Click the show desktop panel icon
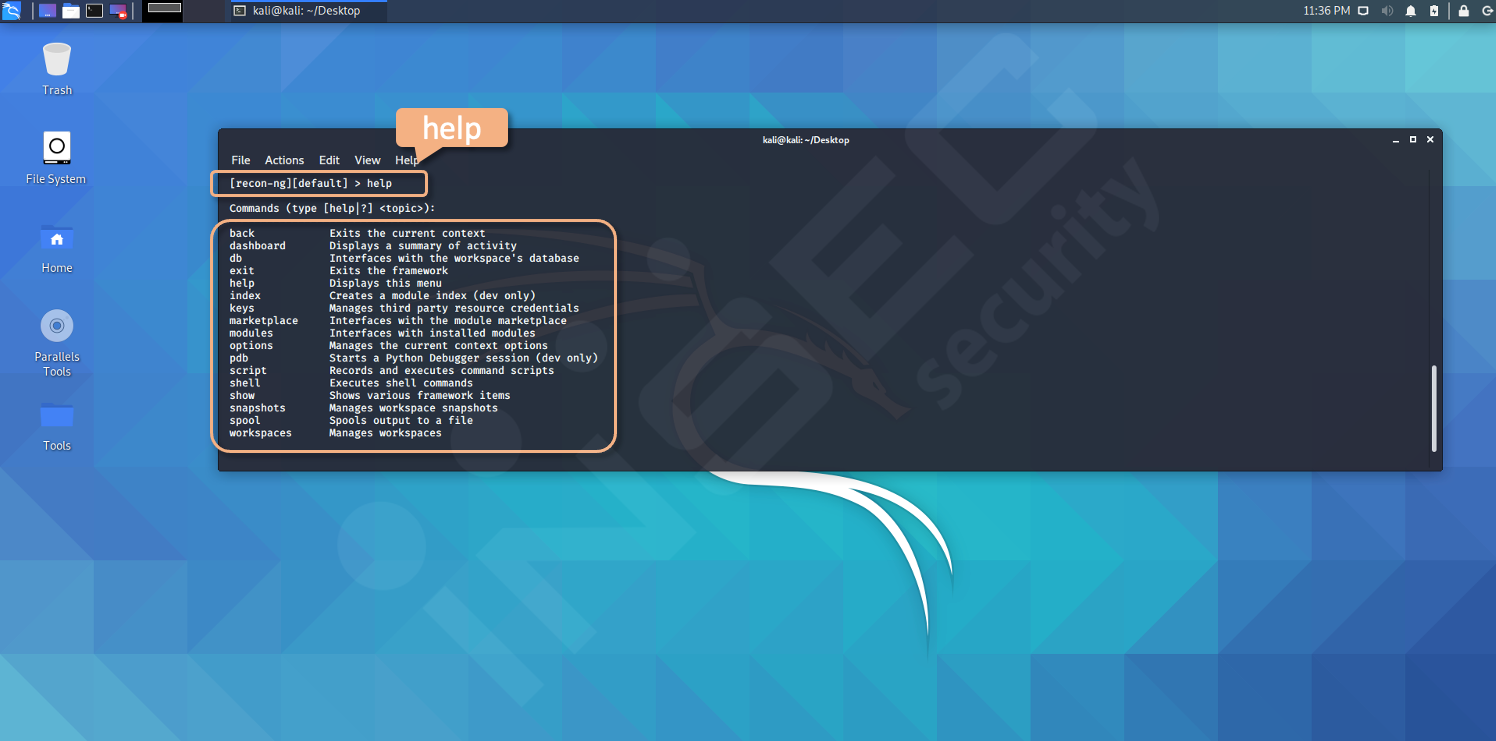The image size is (1496, 741). [x=47, y=11]
